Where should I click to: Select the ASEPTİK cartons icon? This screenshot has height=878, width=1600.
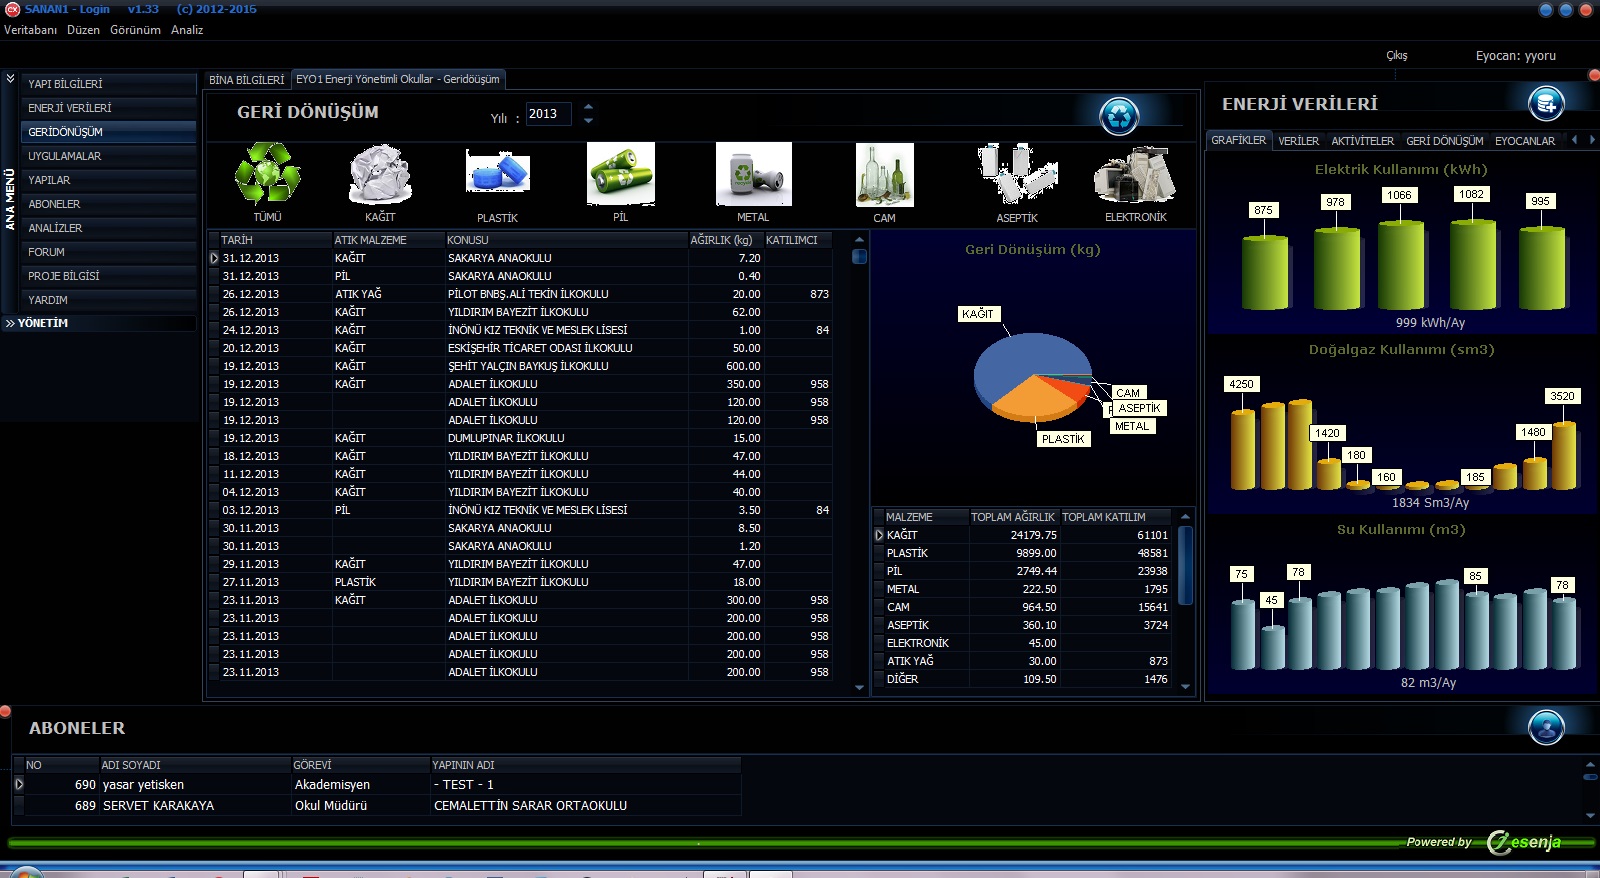[x=1017, y=174]
